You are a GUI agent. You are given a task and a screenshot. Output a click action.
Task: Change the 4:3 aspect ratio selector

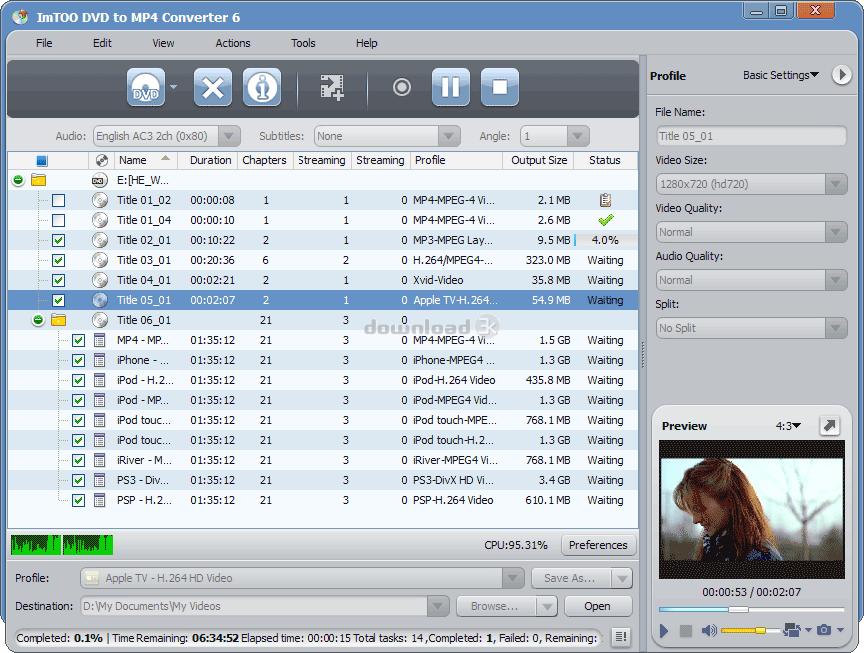tap(789, 426)
